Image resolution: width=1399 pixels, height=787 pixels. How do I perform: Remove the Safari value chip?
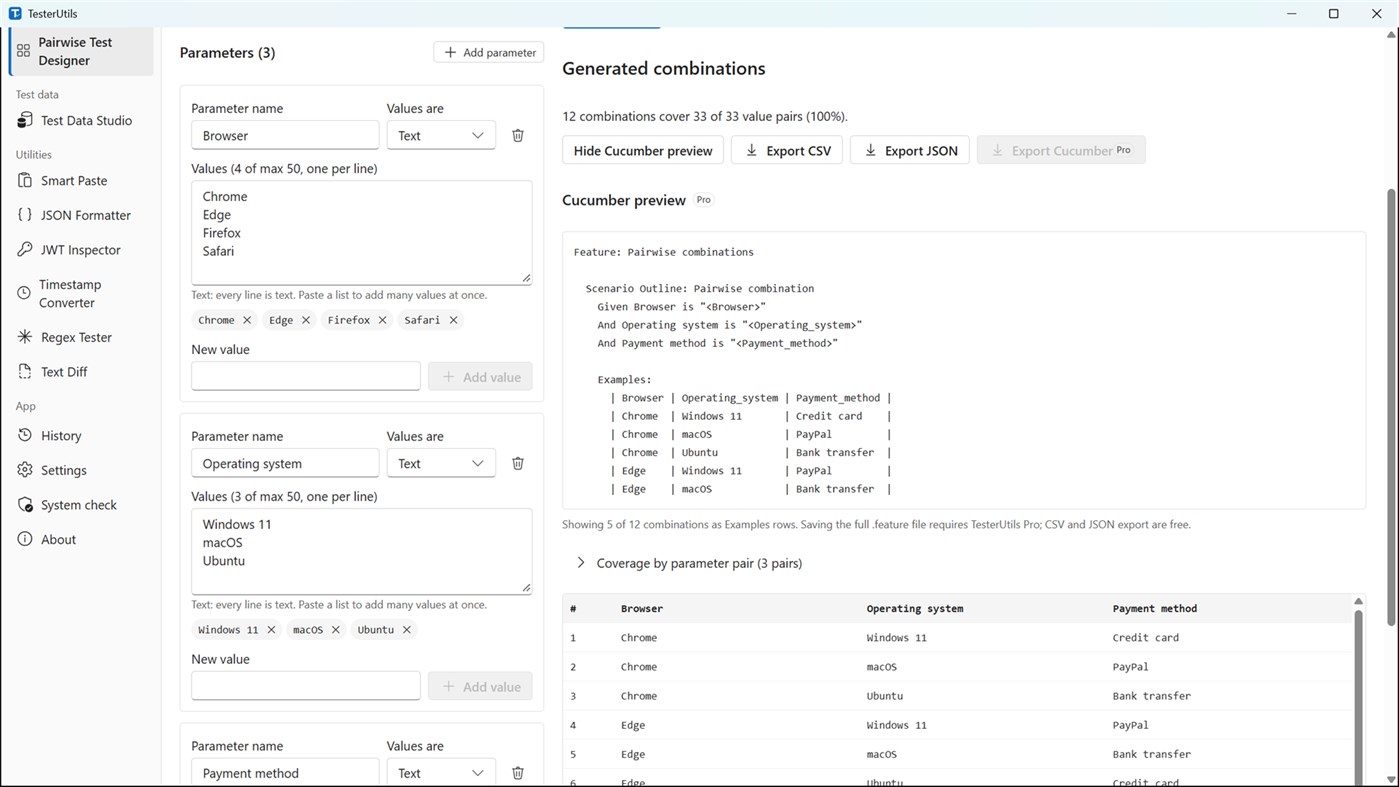click(453, 320)
